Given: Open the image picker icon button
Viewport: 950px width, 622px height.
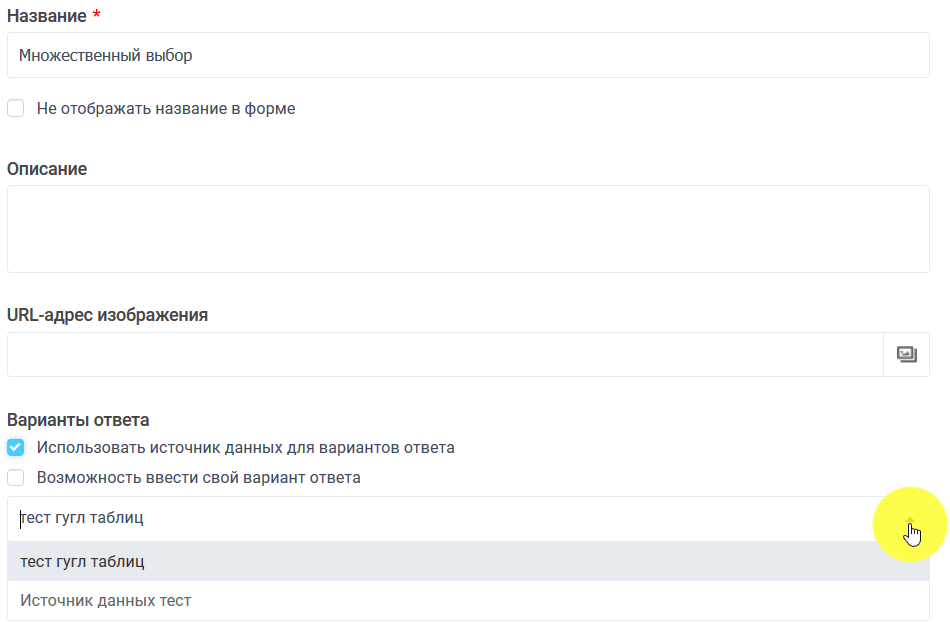Looking at the screenshot, I should click(907, 355).
